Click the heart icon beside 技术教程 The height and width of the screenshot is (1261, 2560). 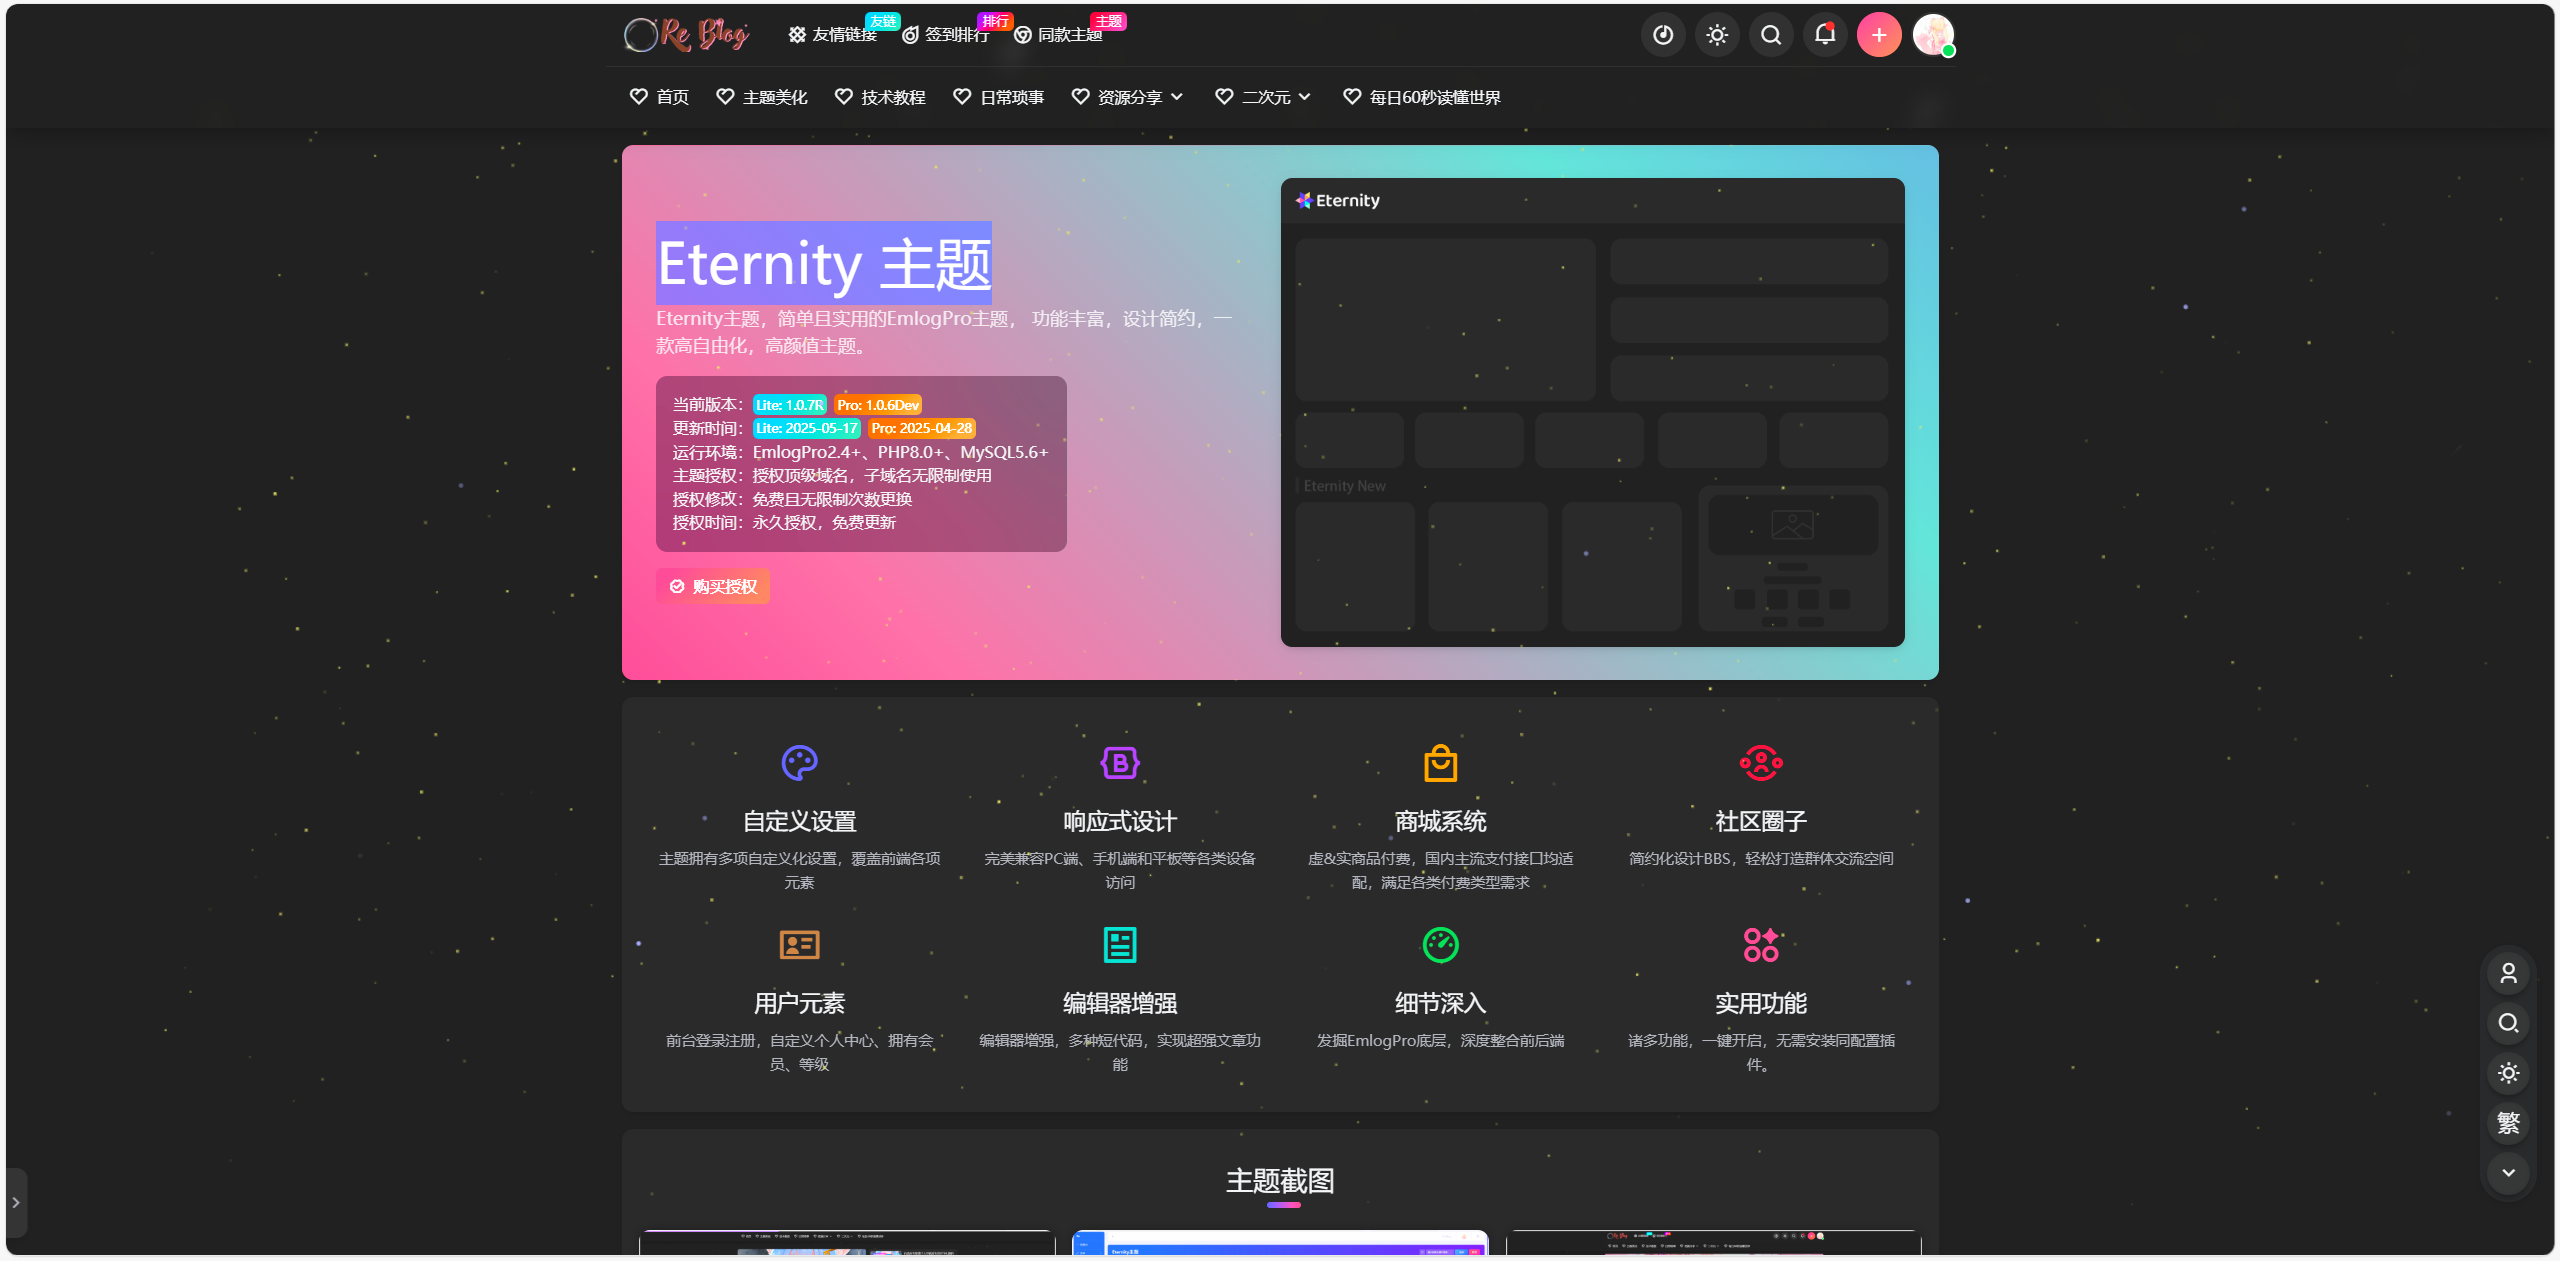pos(843,96)
